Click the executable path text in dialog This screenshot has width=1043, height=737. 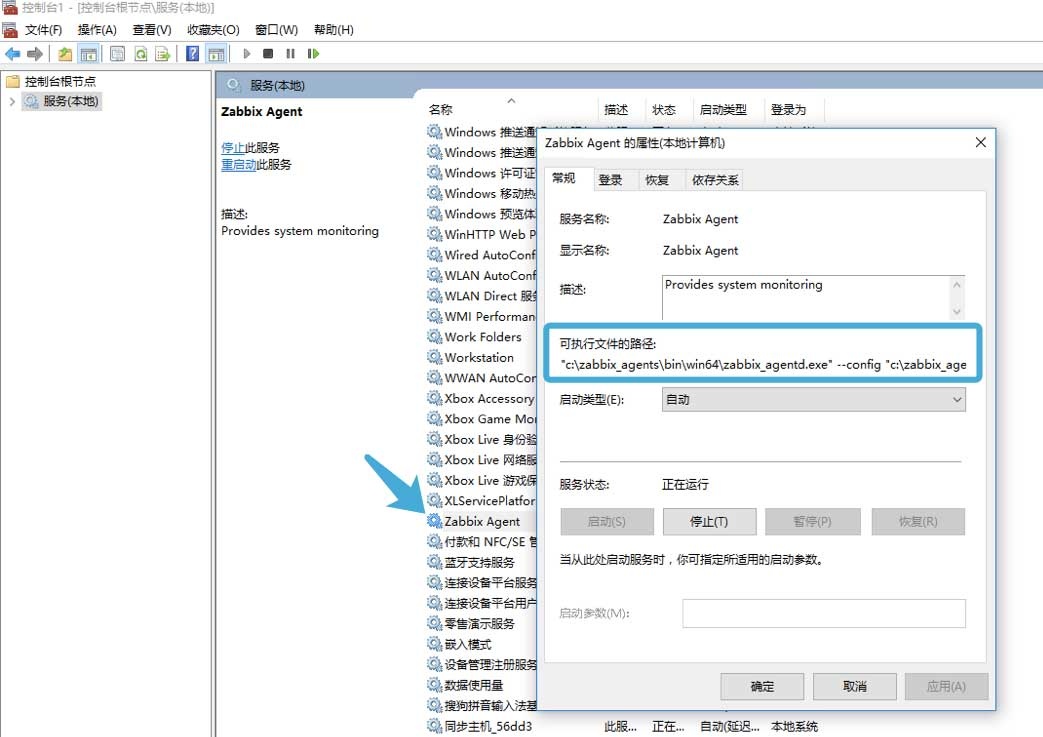tap(764, 365)
